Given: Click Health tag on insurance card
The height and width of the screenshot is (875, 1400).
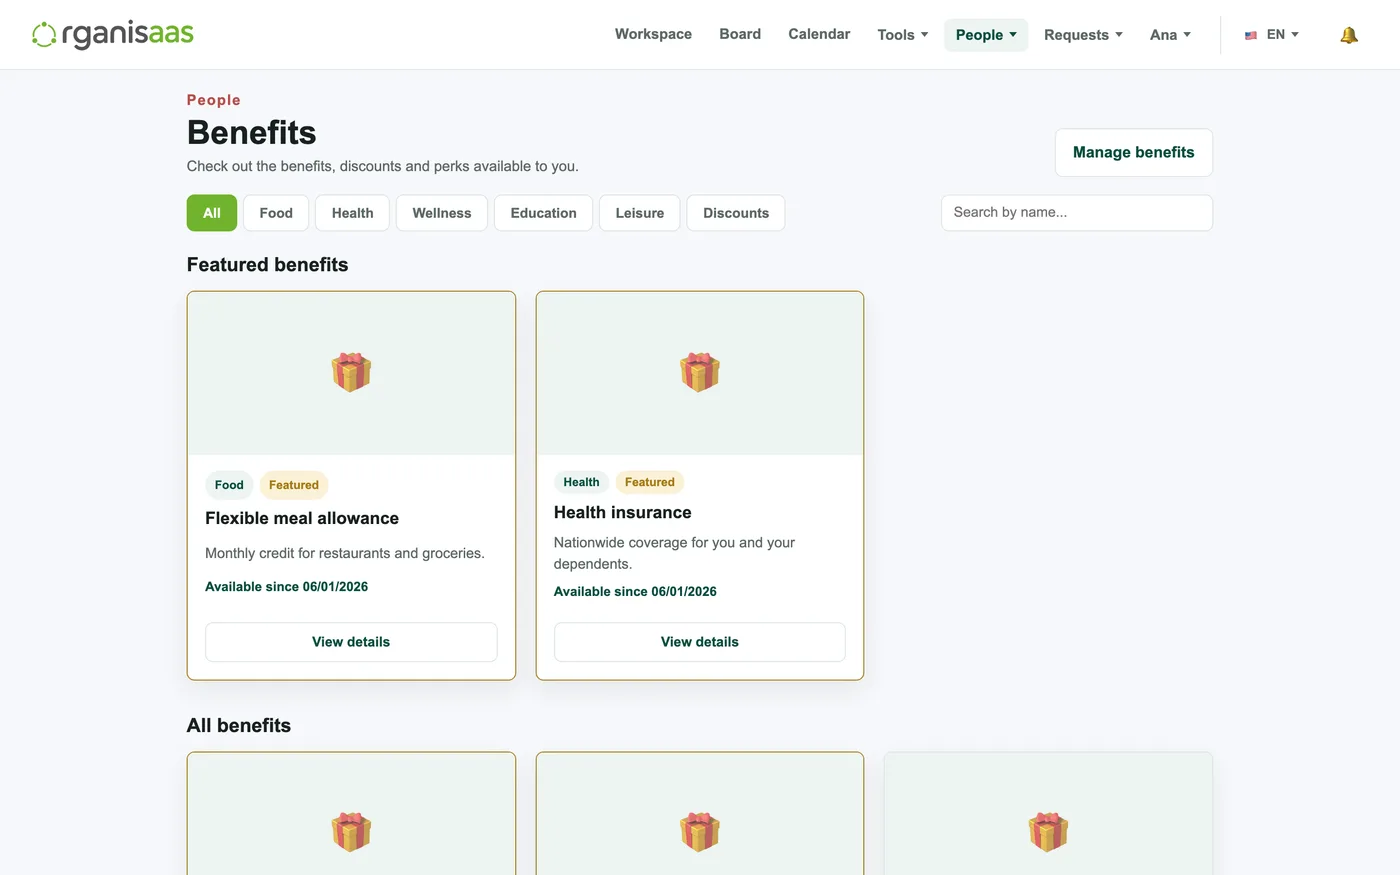Looking at the screenshot, I should tap(581, 482).
